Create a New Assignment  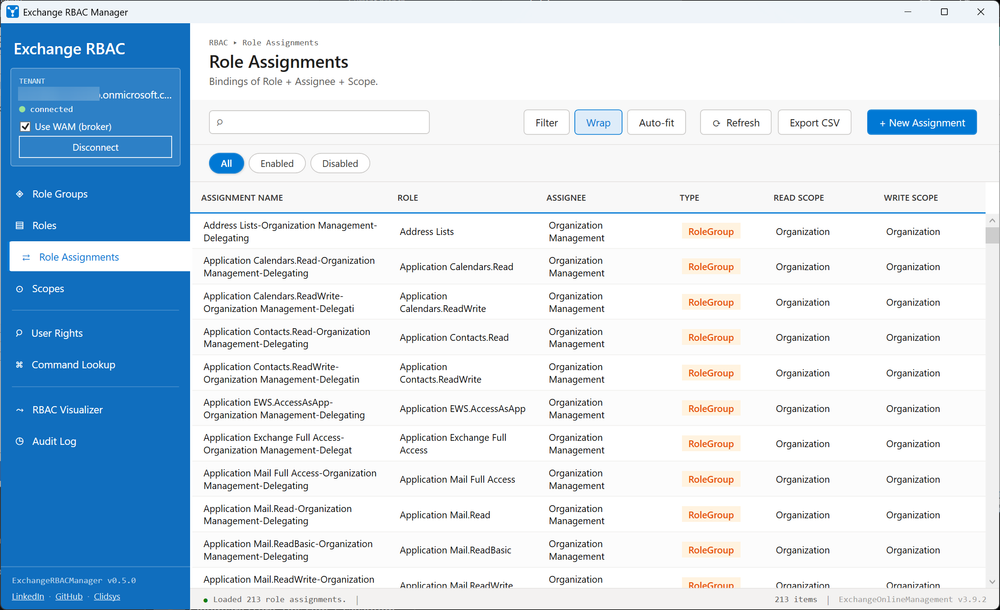tap(922, 123)
